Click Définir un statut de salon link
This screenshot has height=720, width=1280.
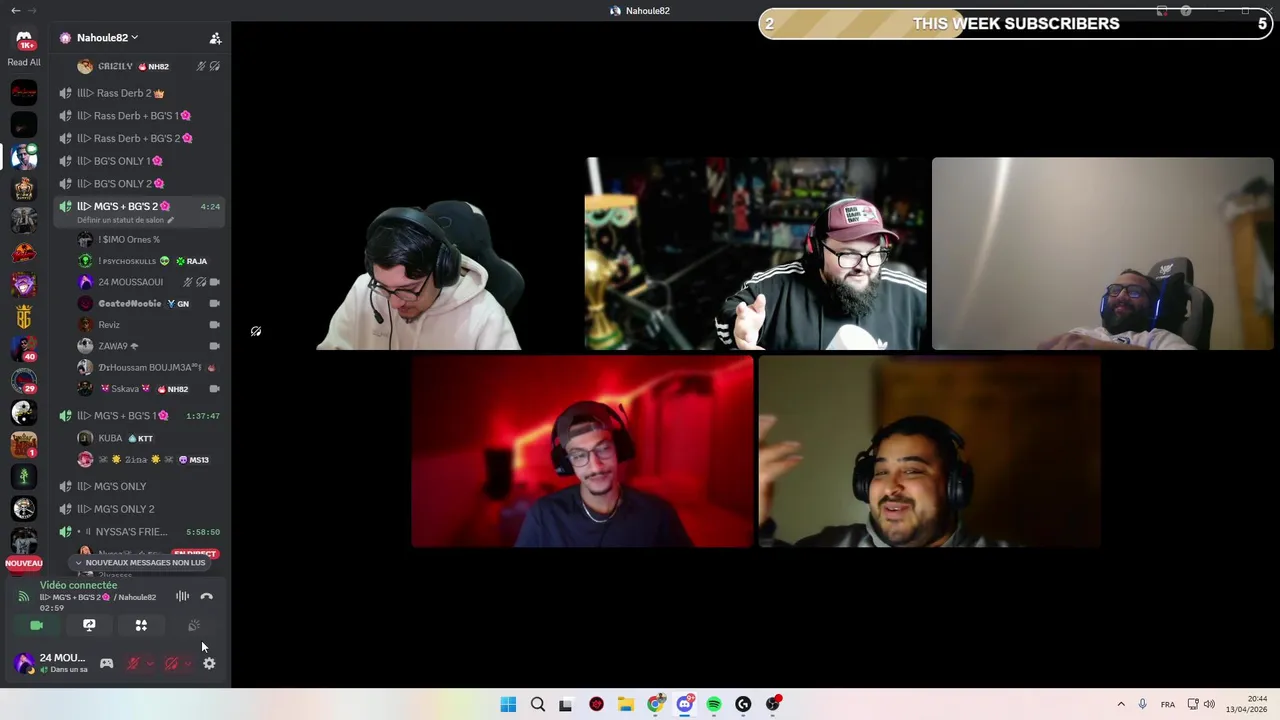125,220
